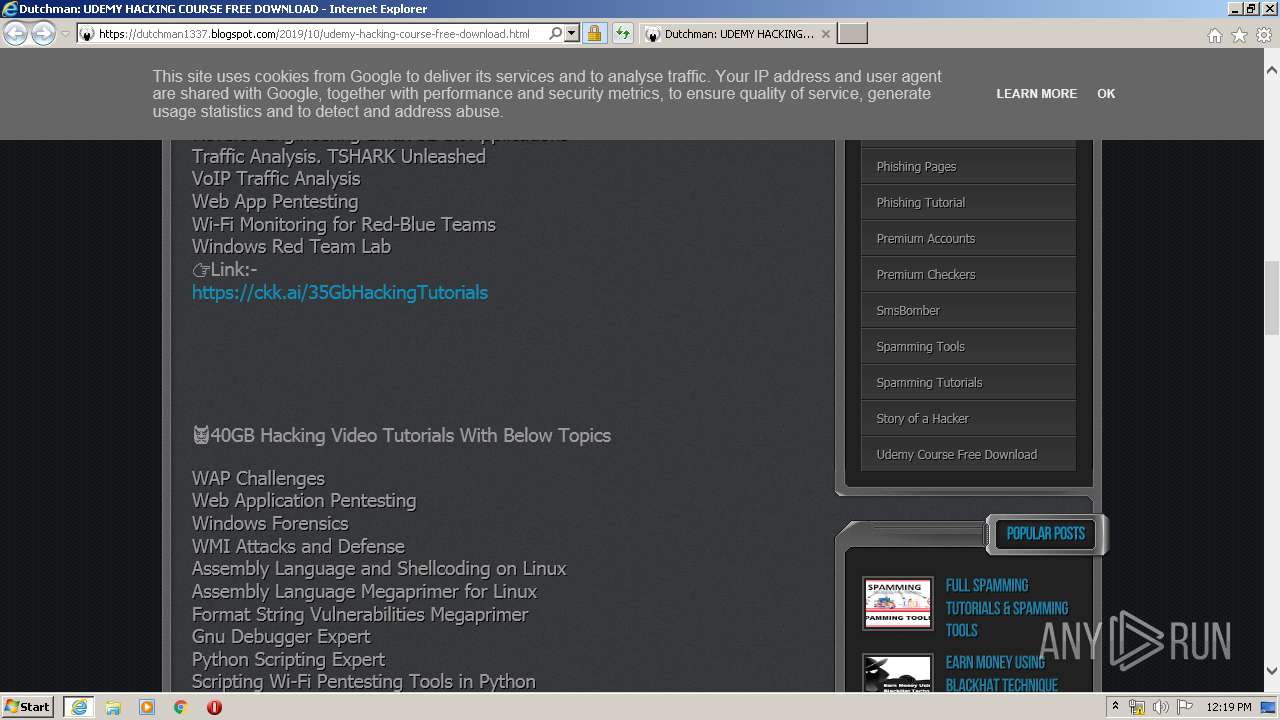Click the browser Forward arrow button

tap(43, 34)
